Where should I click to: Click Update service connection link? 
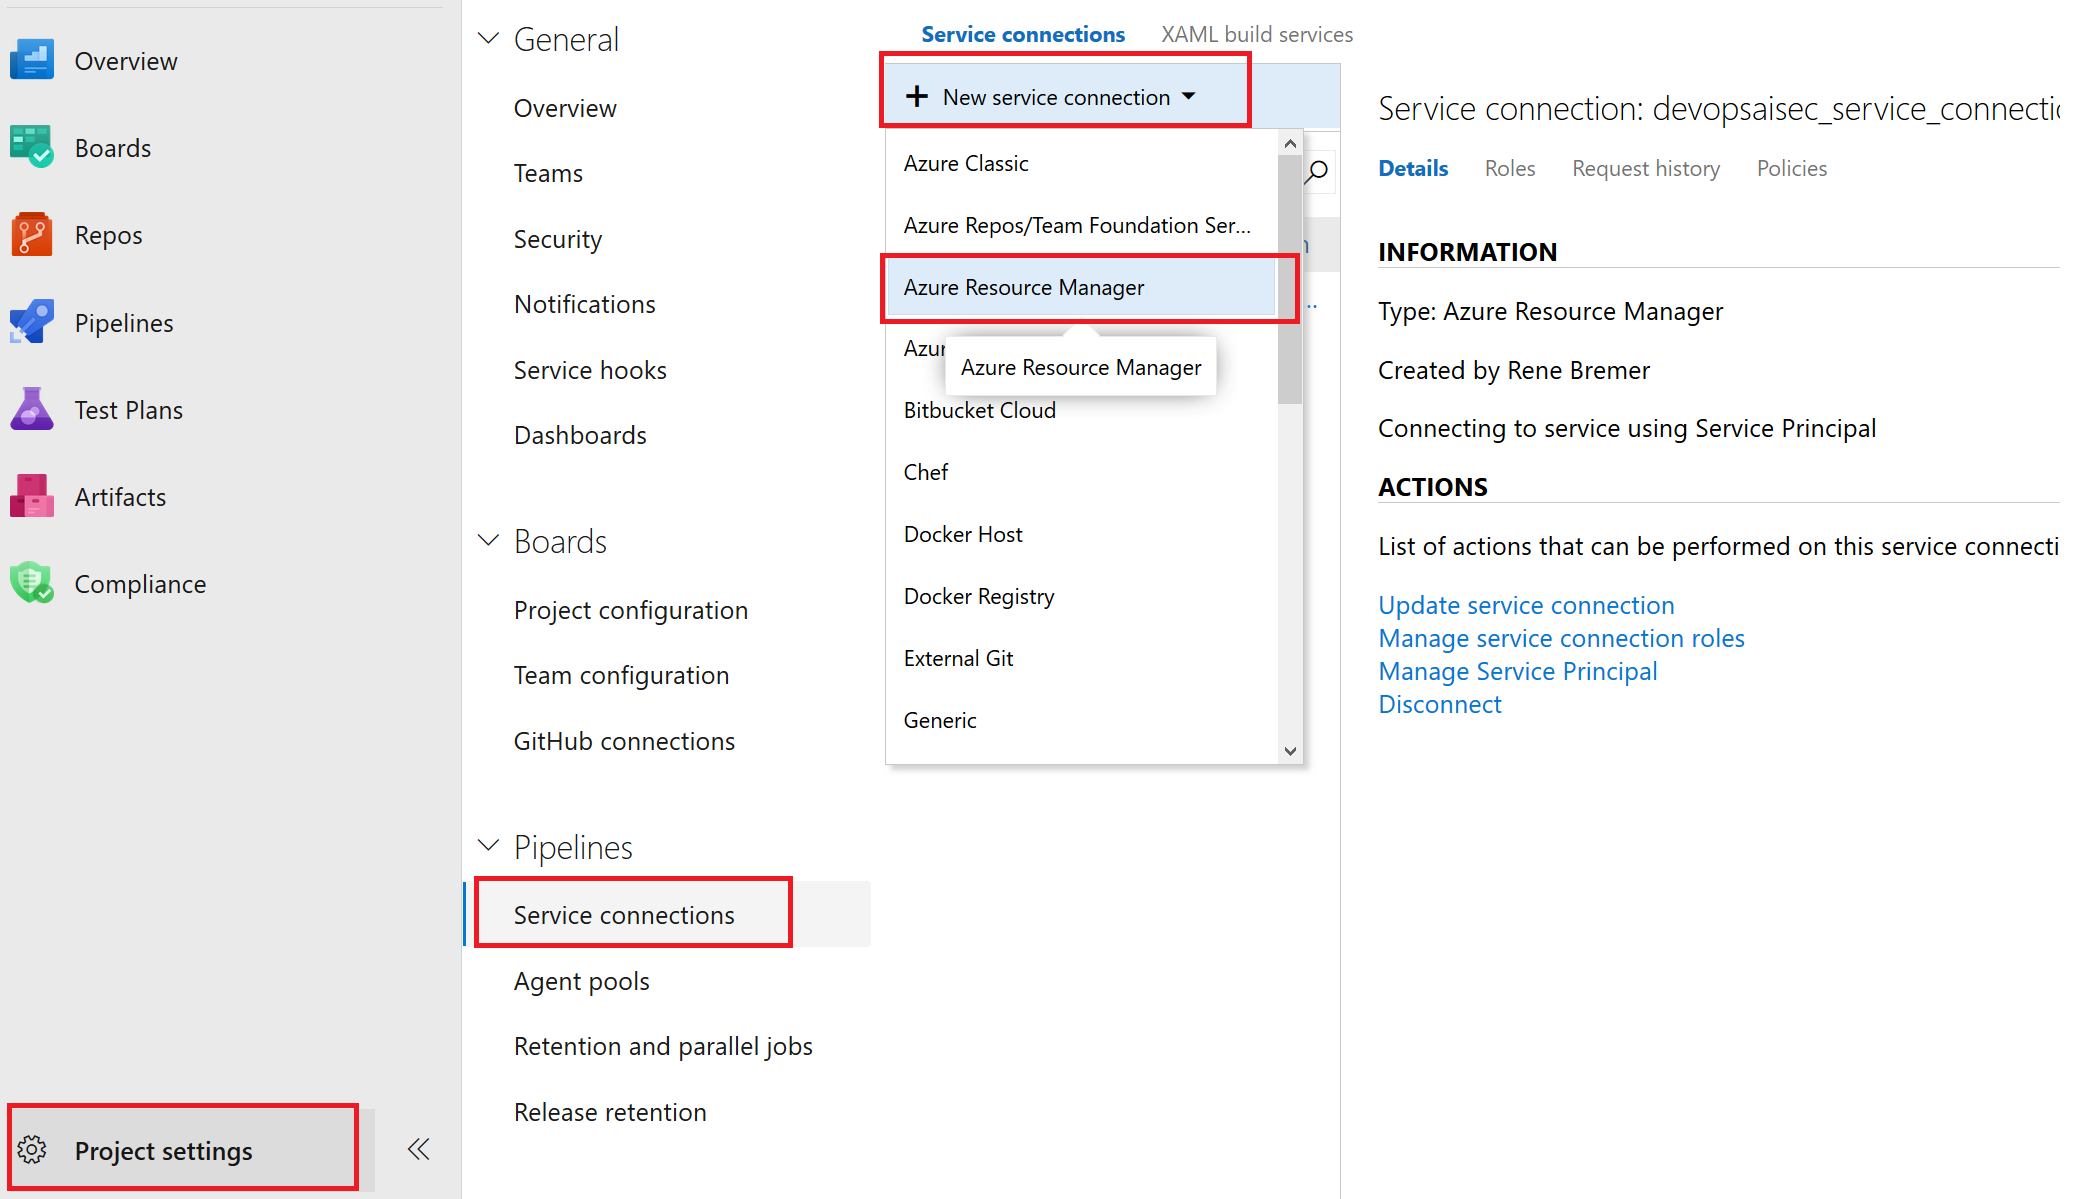tap(1526, 605)
